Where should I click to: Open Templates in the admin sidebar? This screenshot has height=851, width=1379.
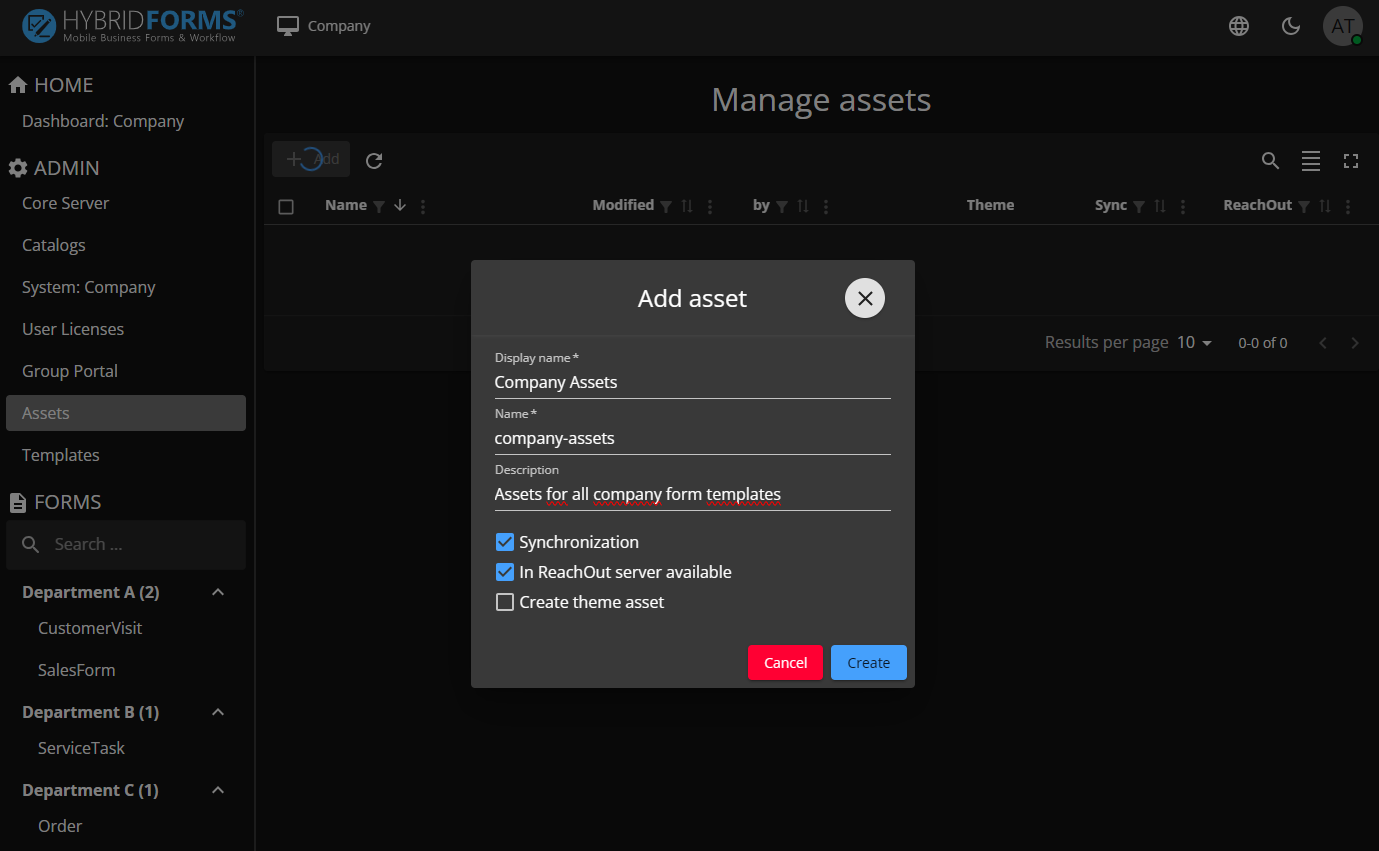click(x=61, y=455)
